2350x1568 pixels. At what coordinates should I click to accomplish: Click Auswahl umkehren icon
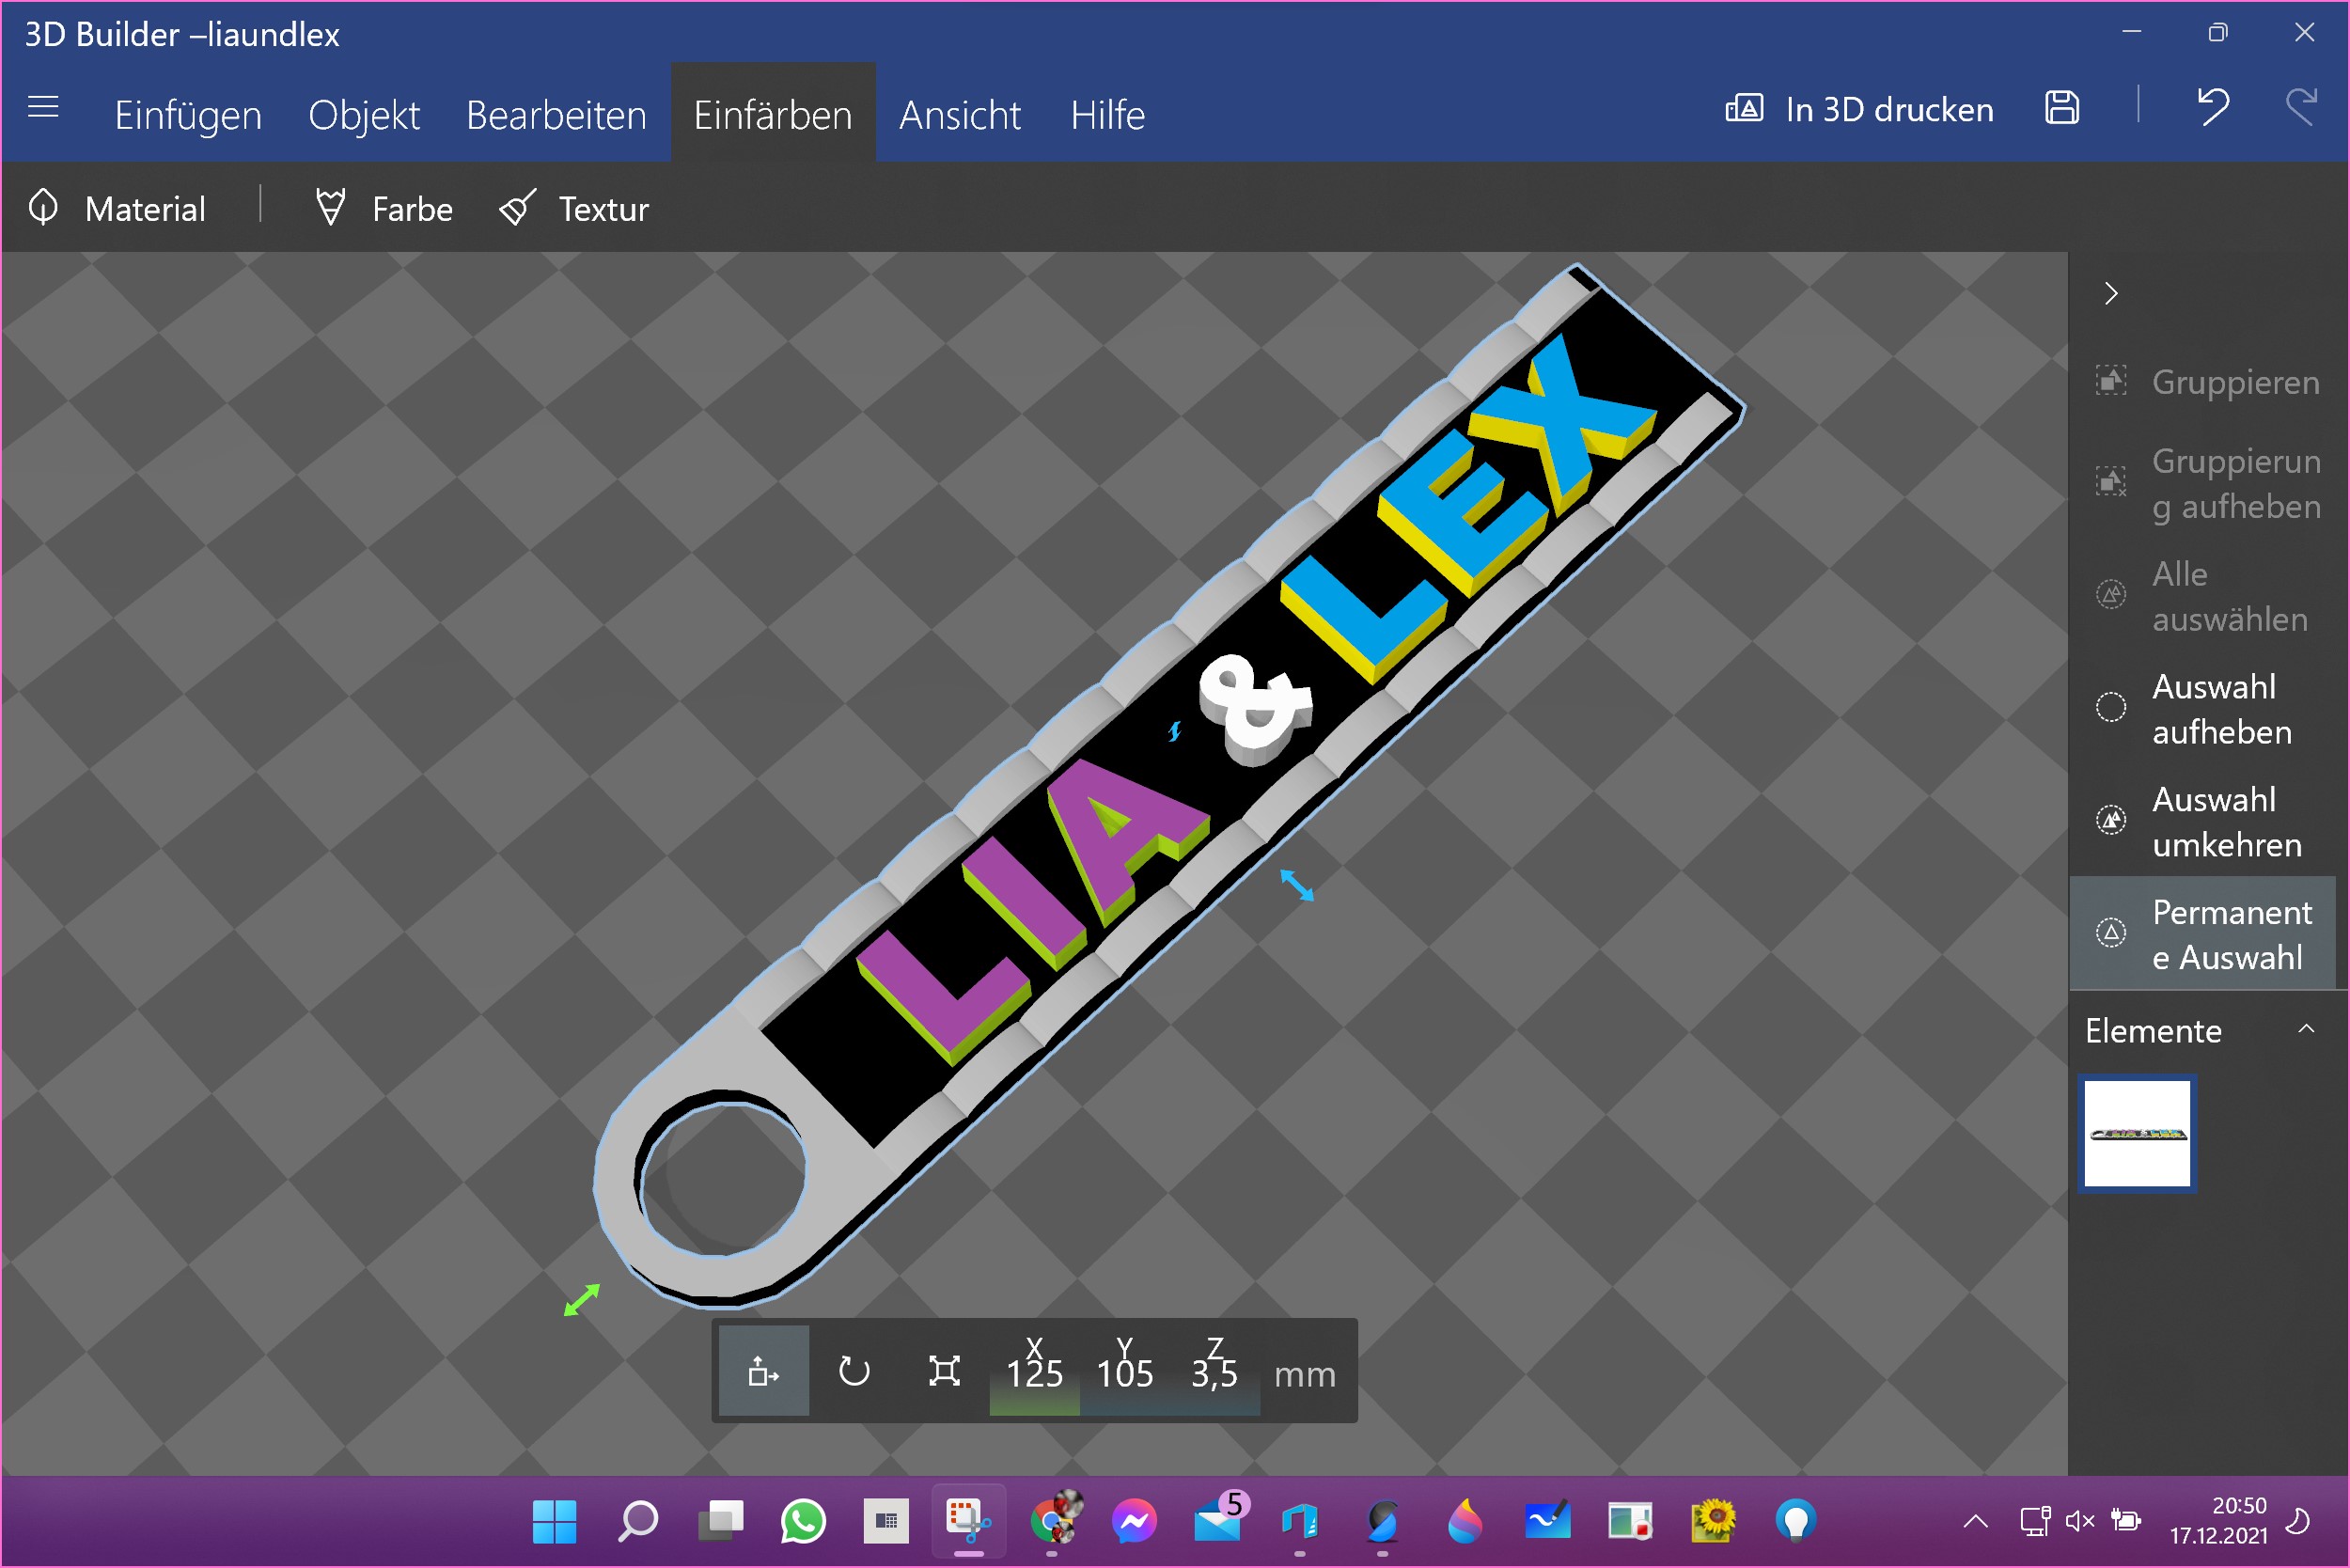click(x=2111, y=820)
